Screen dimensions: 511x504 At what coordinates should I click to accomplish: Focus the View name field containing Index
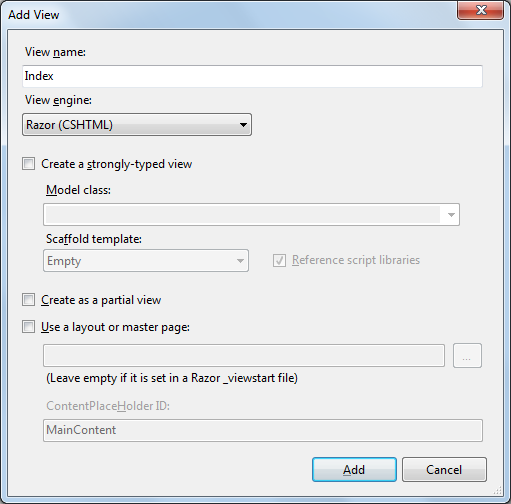[252, 76]
